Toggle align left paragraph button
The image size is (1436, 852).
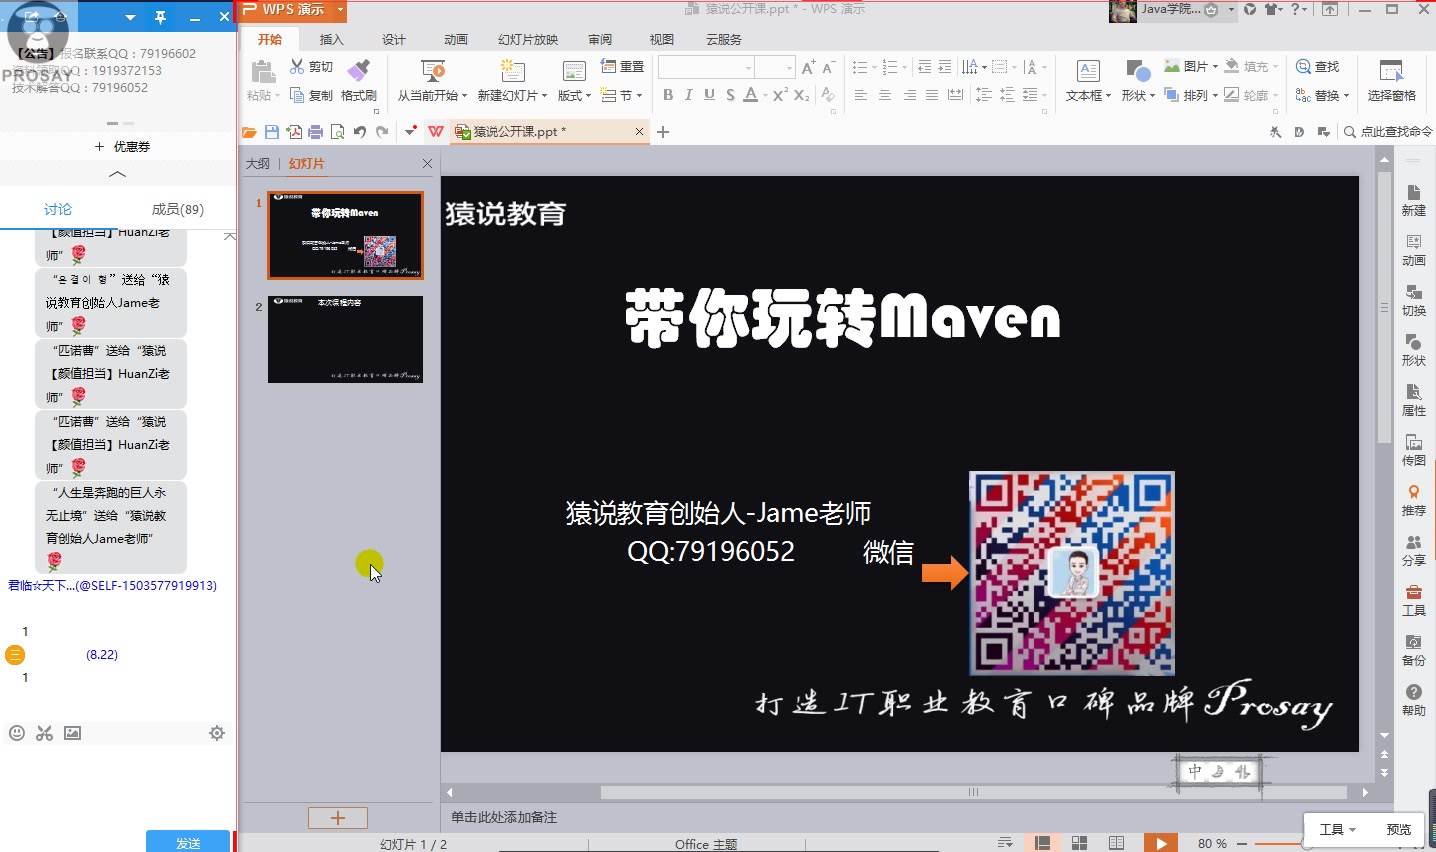click(x=860, y=95)
